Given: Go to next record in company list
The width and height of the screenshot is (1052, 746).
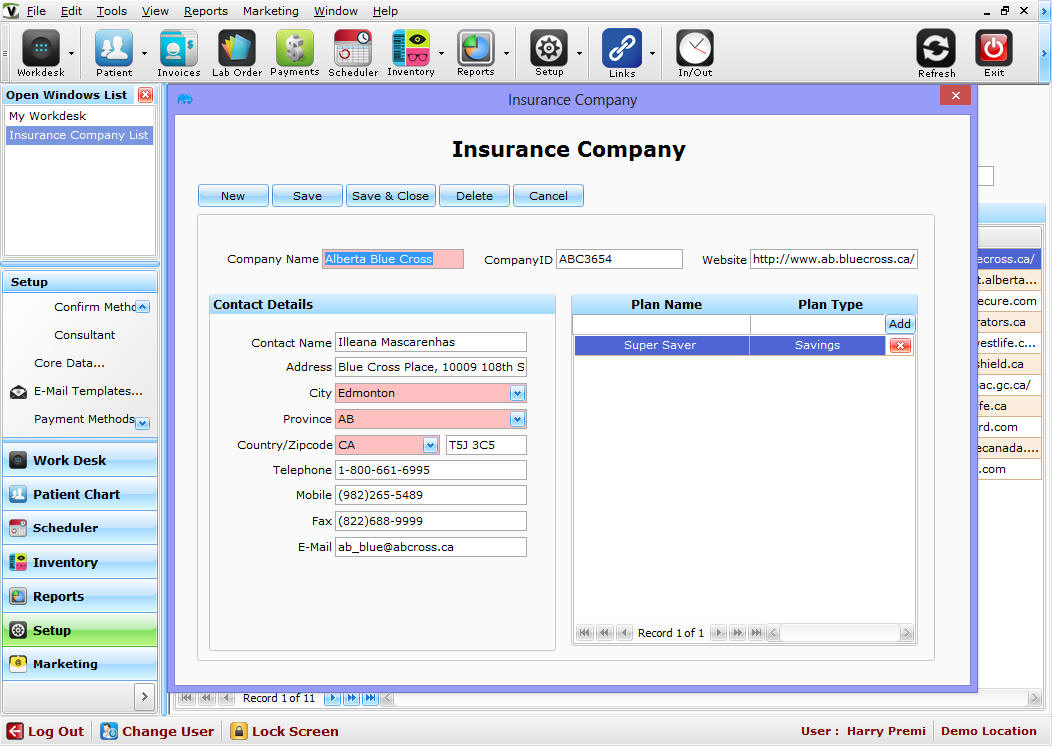Looking at the screenshot, I should 332,698.
